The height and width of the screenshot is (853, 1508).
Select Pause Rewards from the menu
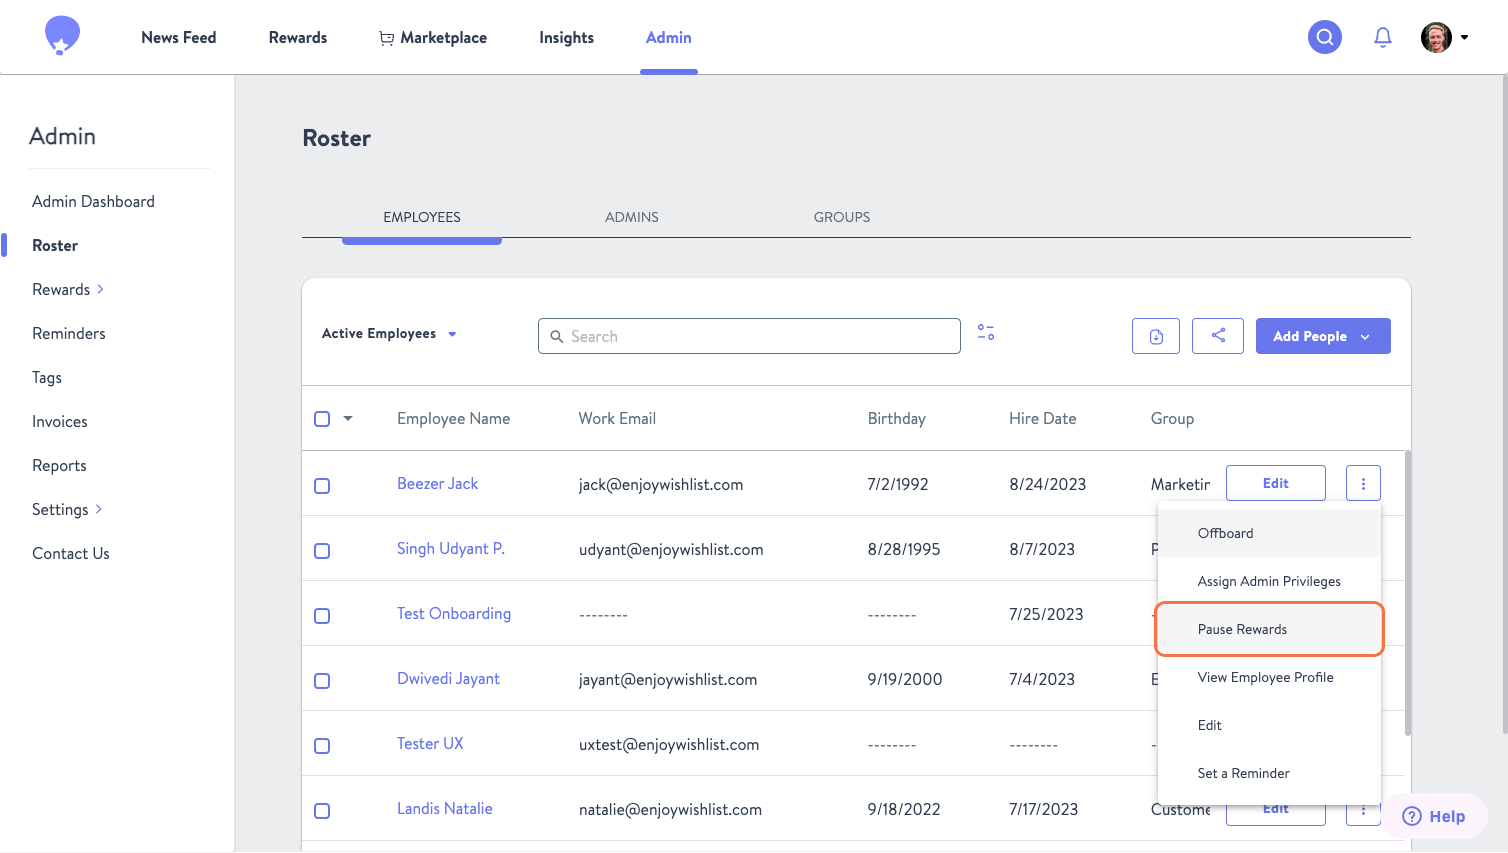pos(1269,629)
